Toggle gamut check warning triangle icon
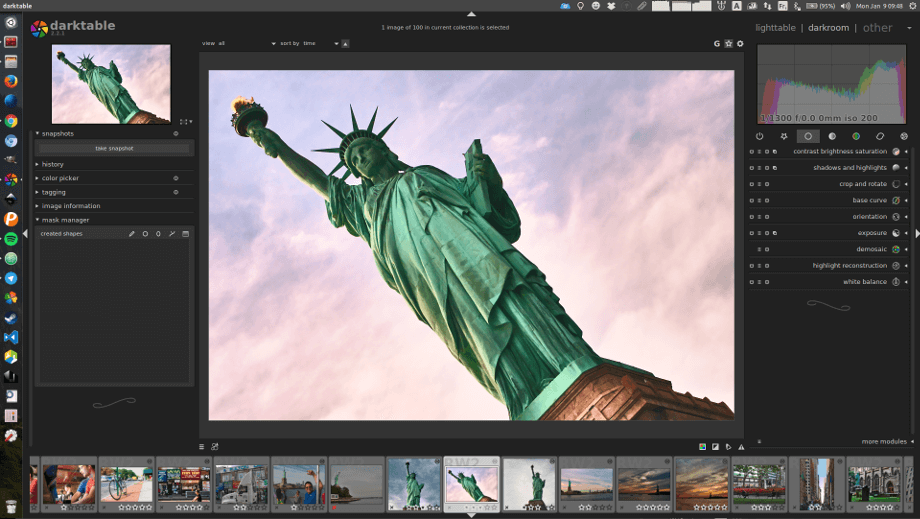Image resolution: width=920 pixels, height=519 pixels. click(x=741, y=447)
